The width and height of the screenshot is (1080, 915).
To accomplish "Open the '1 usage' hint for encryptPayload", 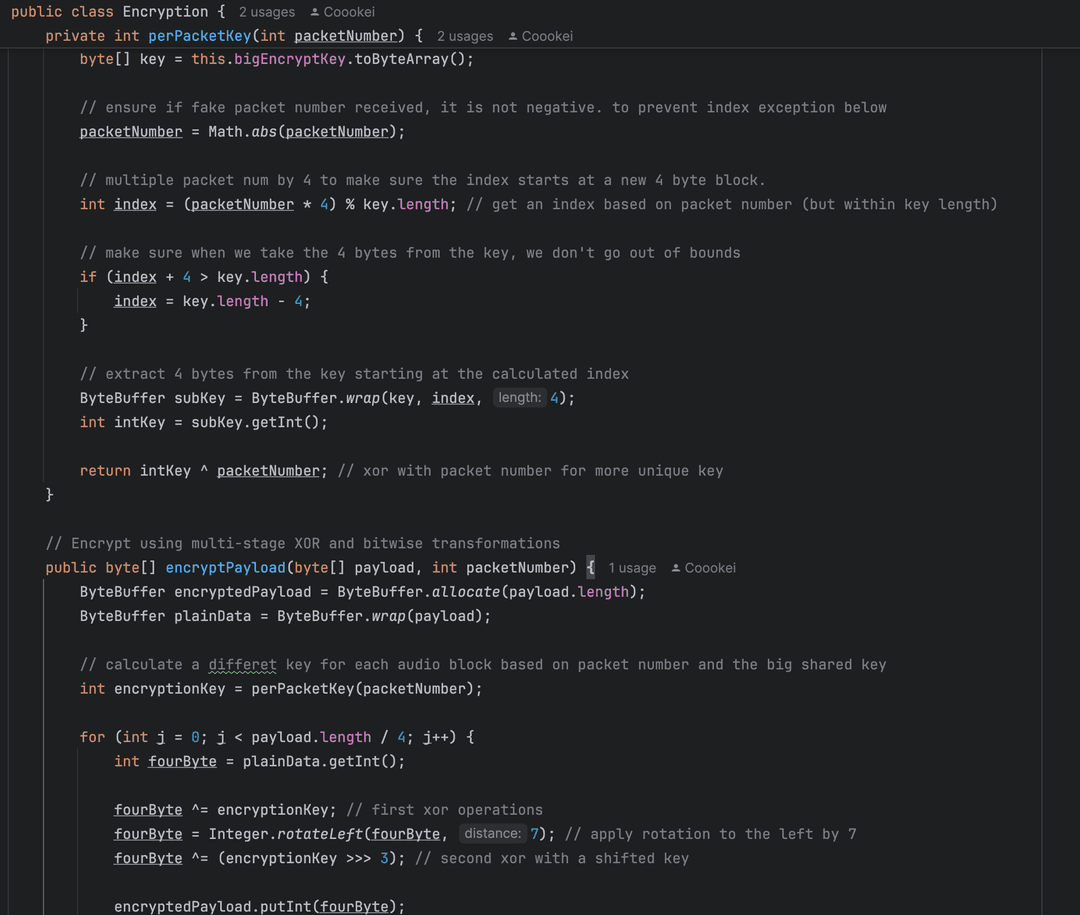I will pos(632,567).
